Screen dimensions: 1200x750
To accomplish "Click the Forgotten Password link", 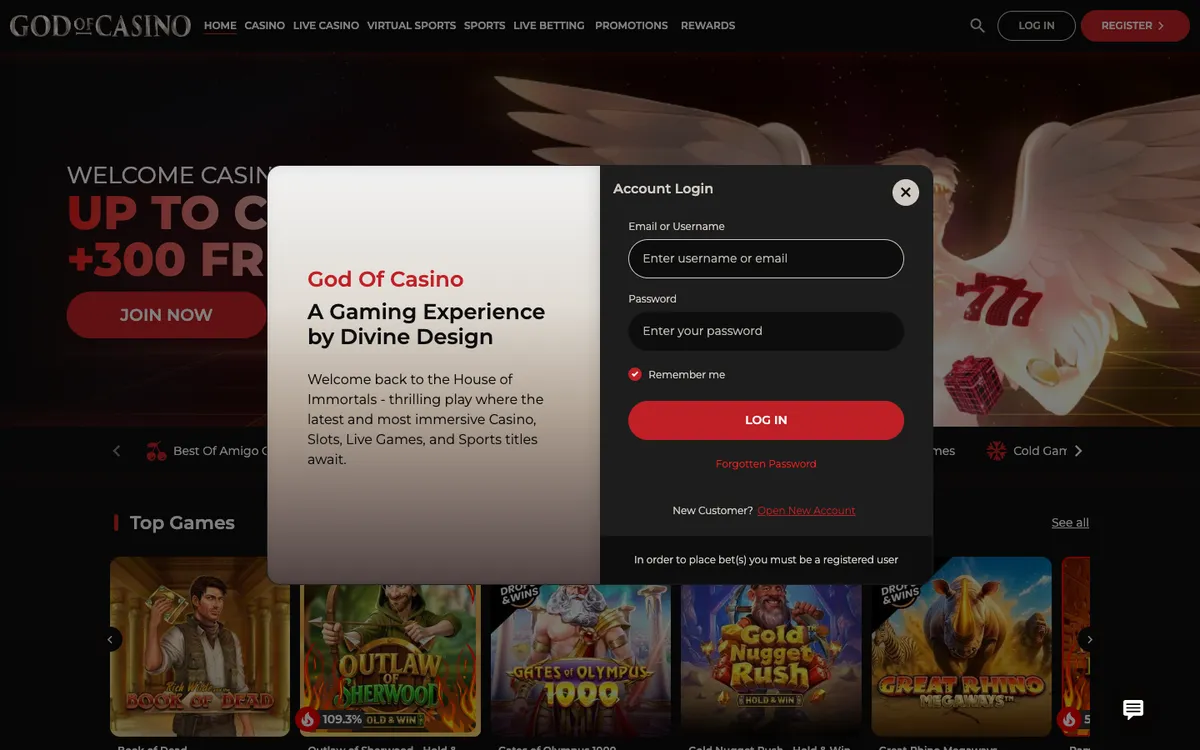I will tap(766, 464).
